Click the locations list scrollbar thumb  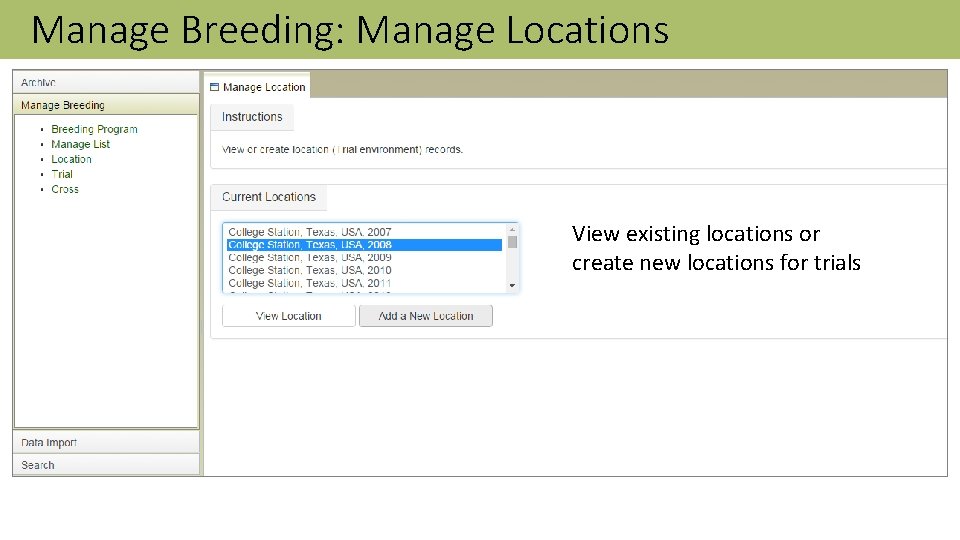click(x=512, y=242)
